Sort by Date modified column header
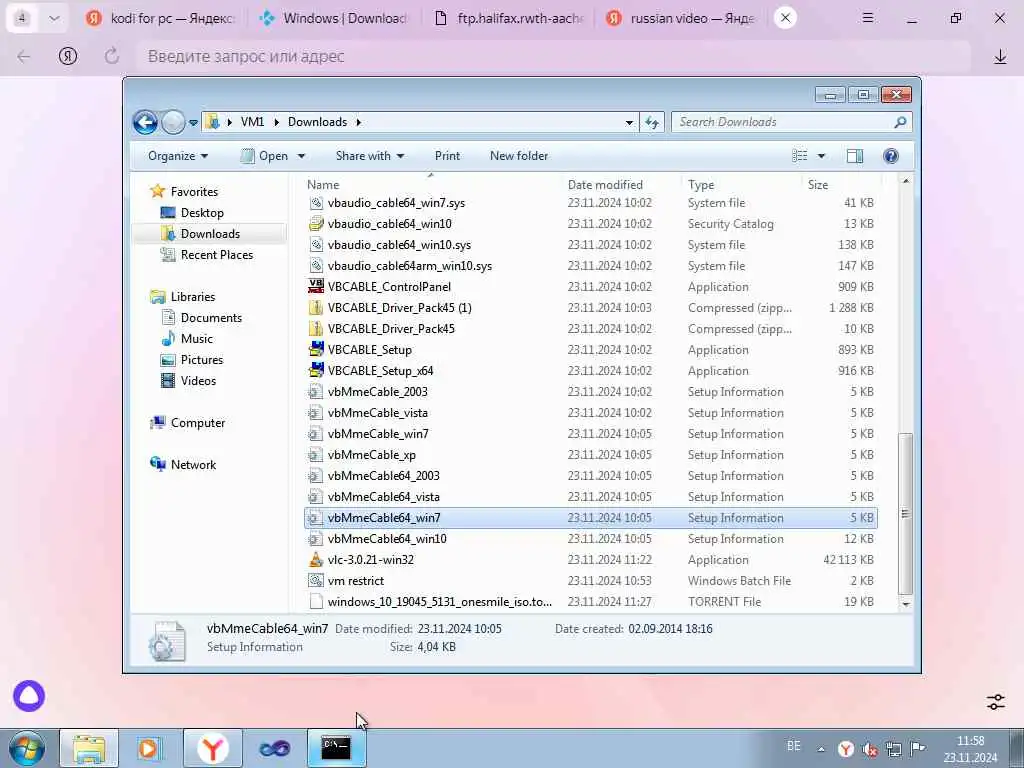This screenshot has width=1024, height=768. 605,185
